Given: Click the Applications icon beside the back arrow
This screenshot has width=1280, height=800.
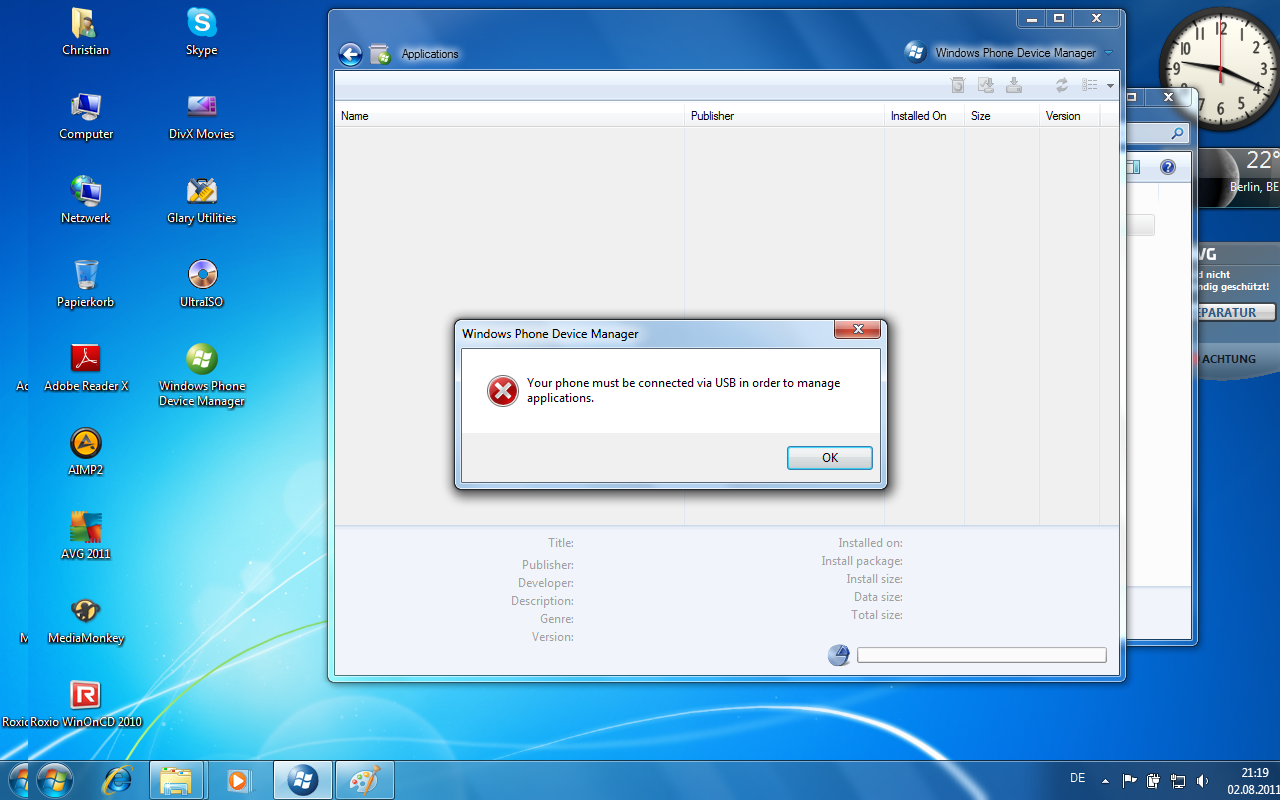Looking at the screenshot, I should pos(380,54).
